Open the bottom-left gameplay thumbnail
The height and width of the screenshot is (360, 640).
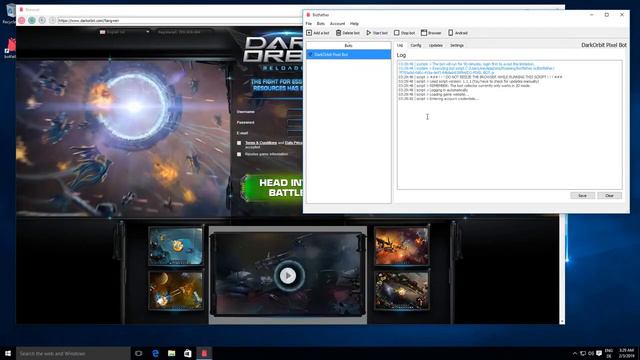pyautogui.click(x=176, y=291)
